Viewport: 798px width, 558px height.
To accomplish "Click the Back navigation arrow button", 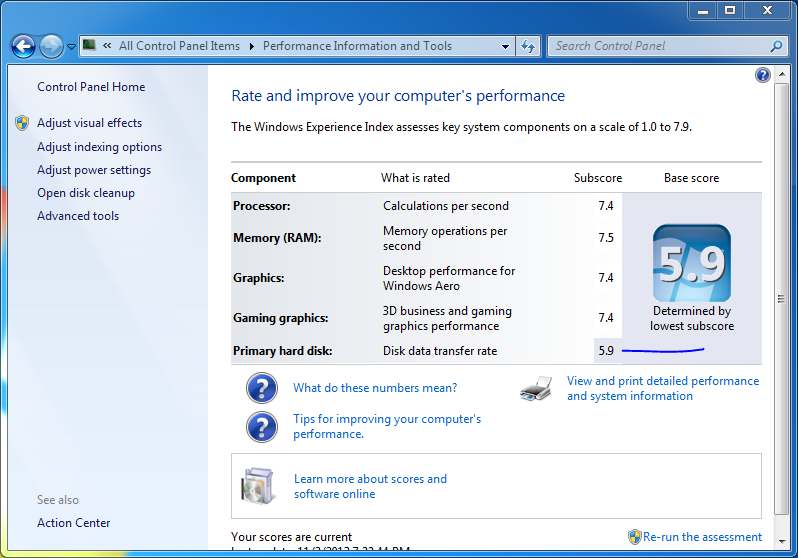I will [23, 47].
